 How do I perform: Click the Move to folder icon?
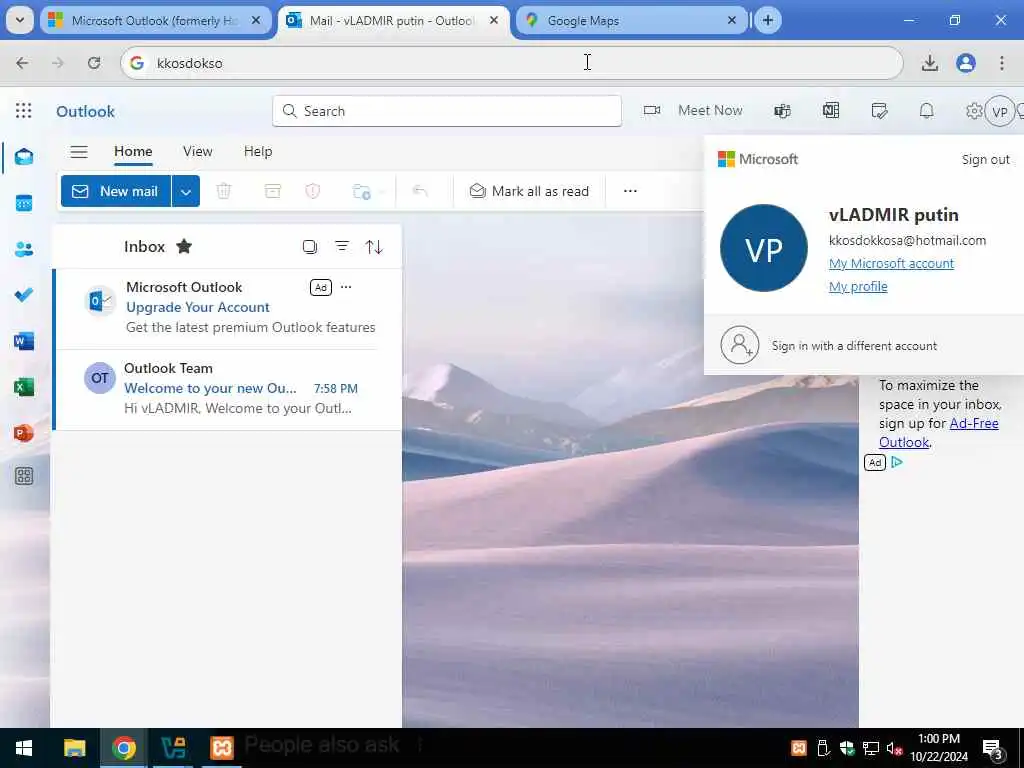361,191
